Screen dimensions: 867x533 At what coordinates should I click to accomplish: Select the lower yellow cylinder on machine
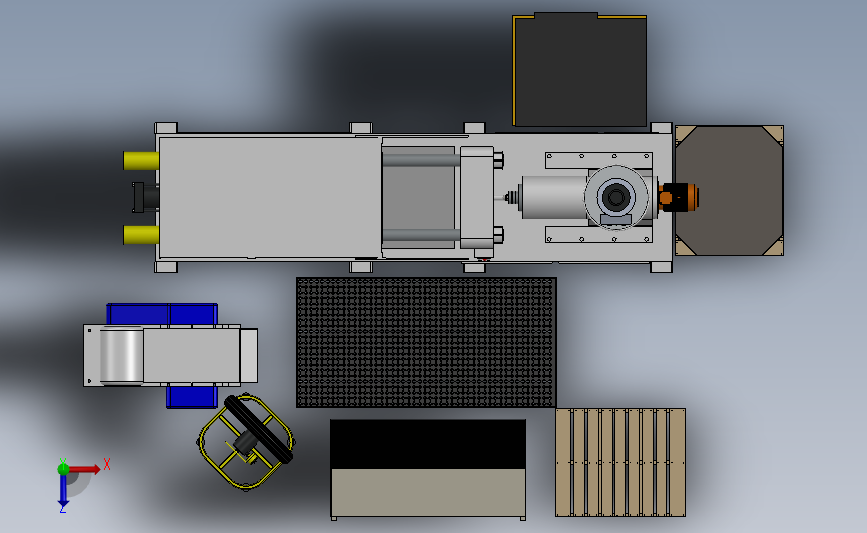coord(141,235)
